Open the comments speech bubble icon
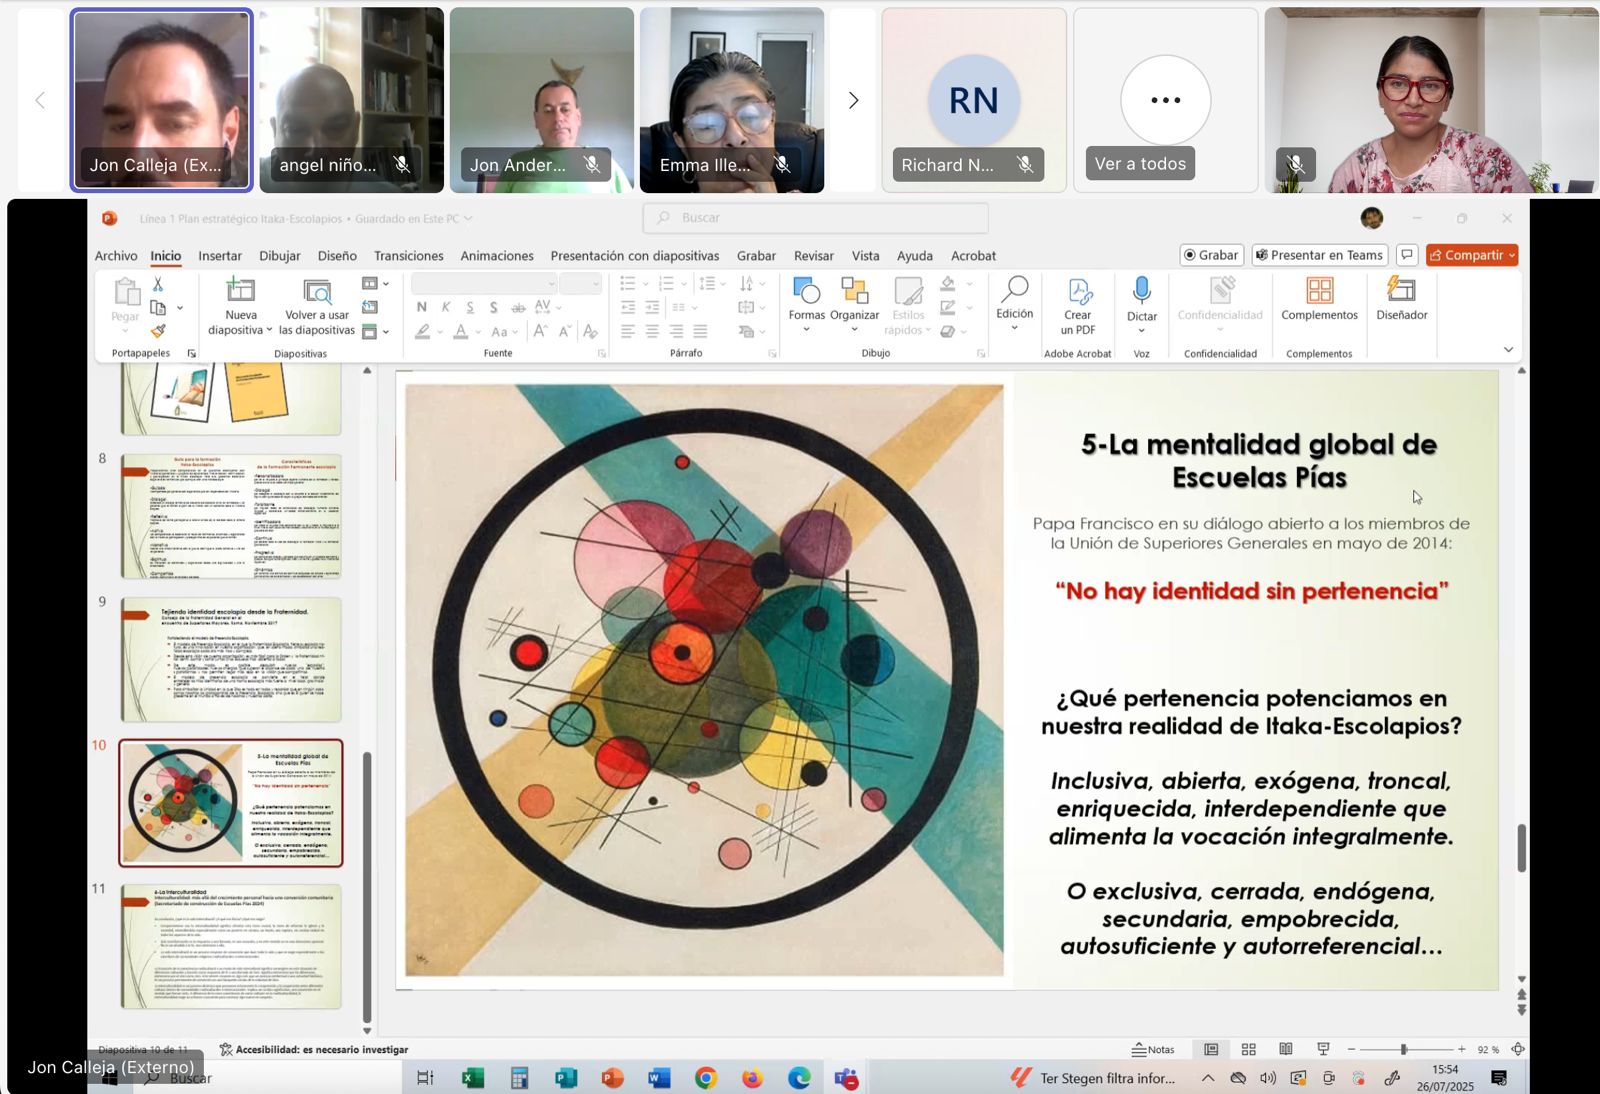The image size is (1600, 1094). click(1407, 255)
